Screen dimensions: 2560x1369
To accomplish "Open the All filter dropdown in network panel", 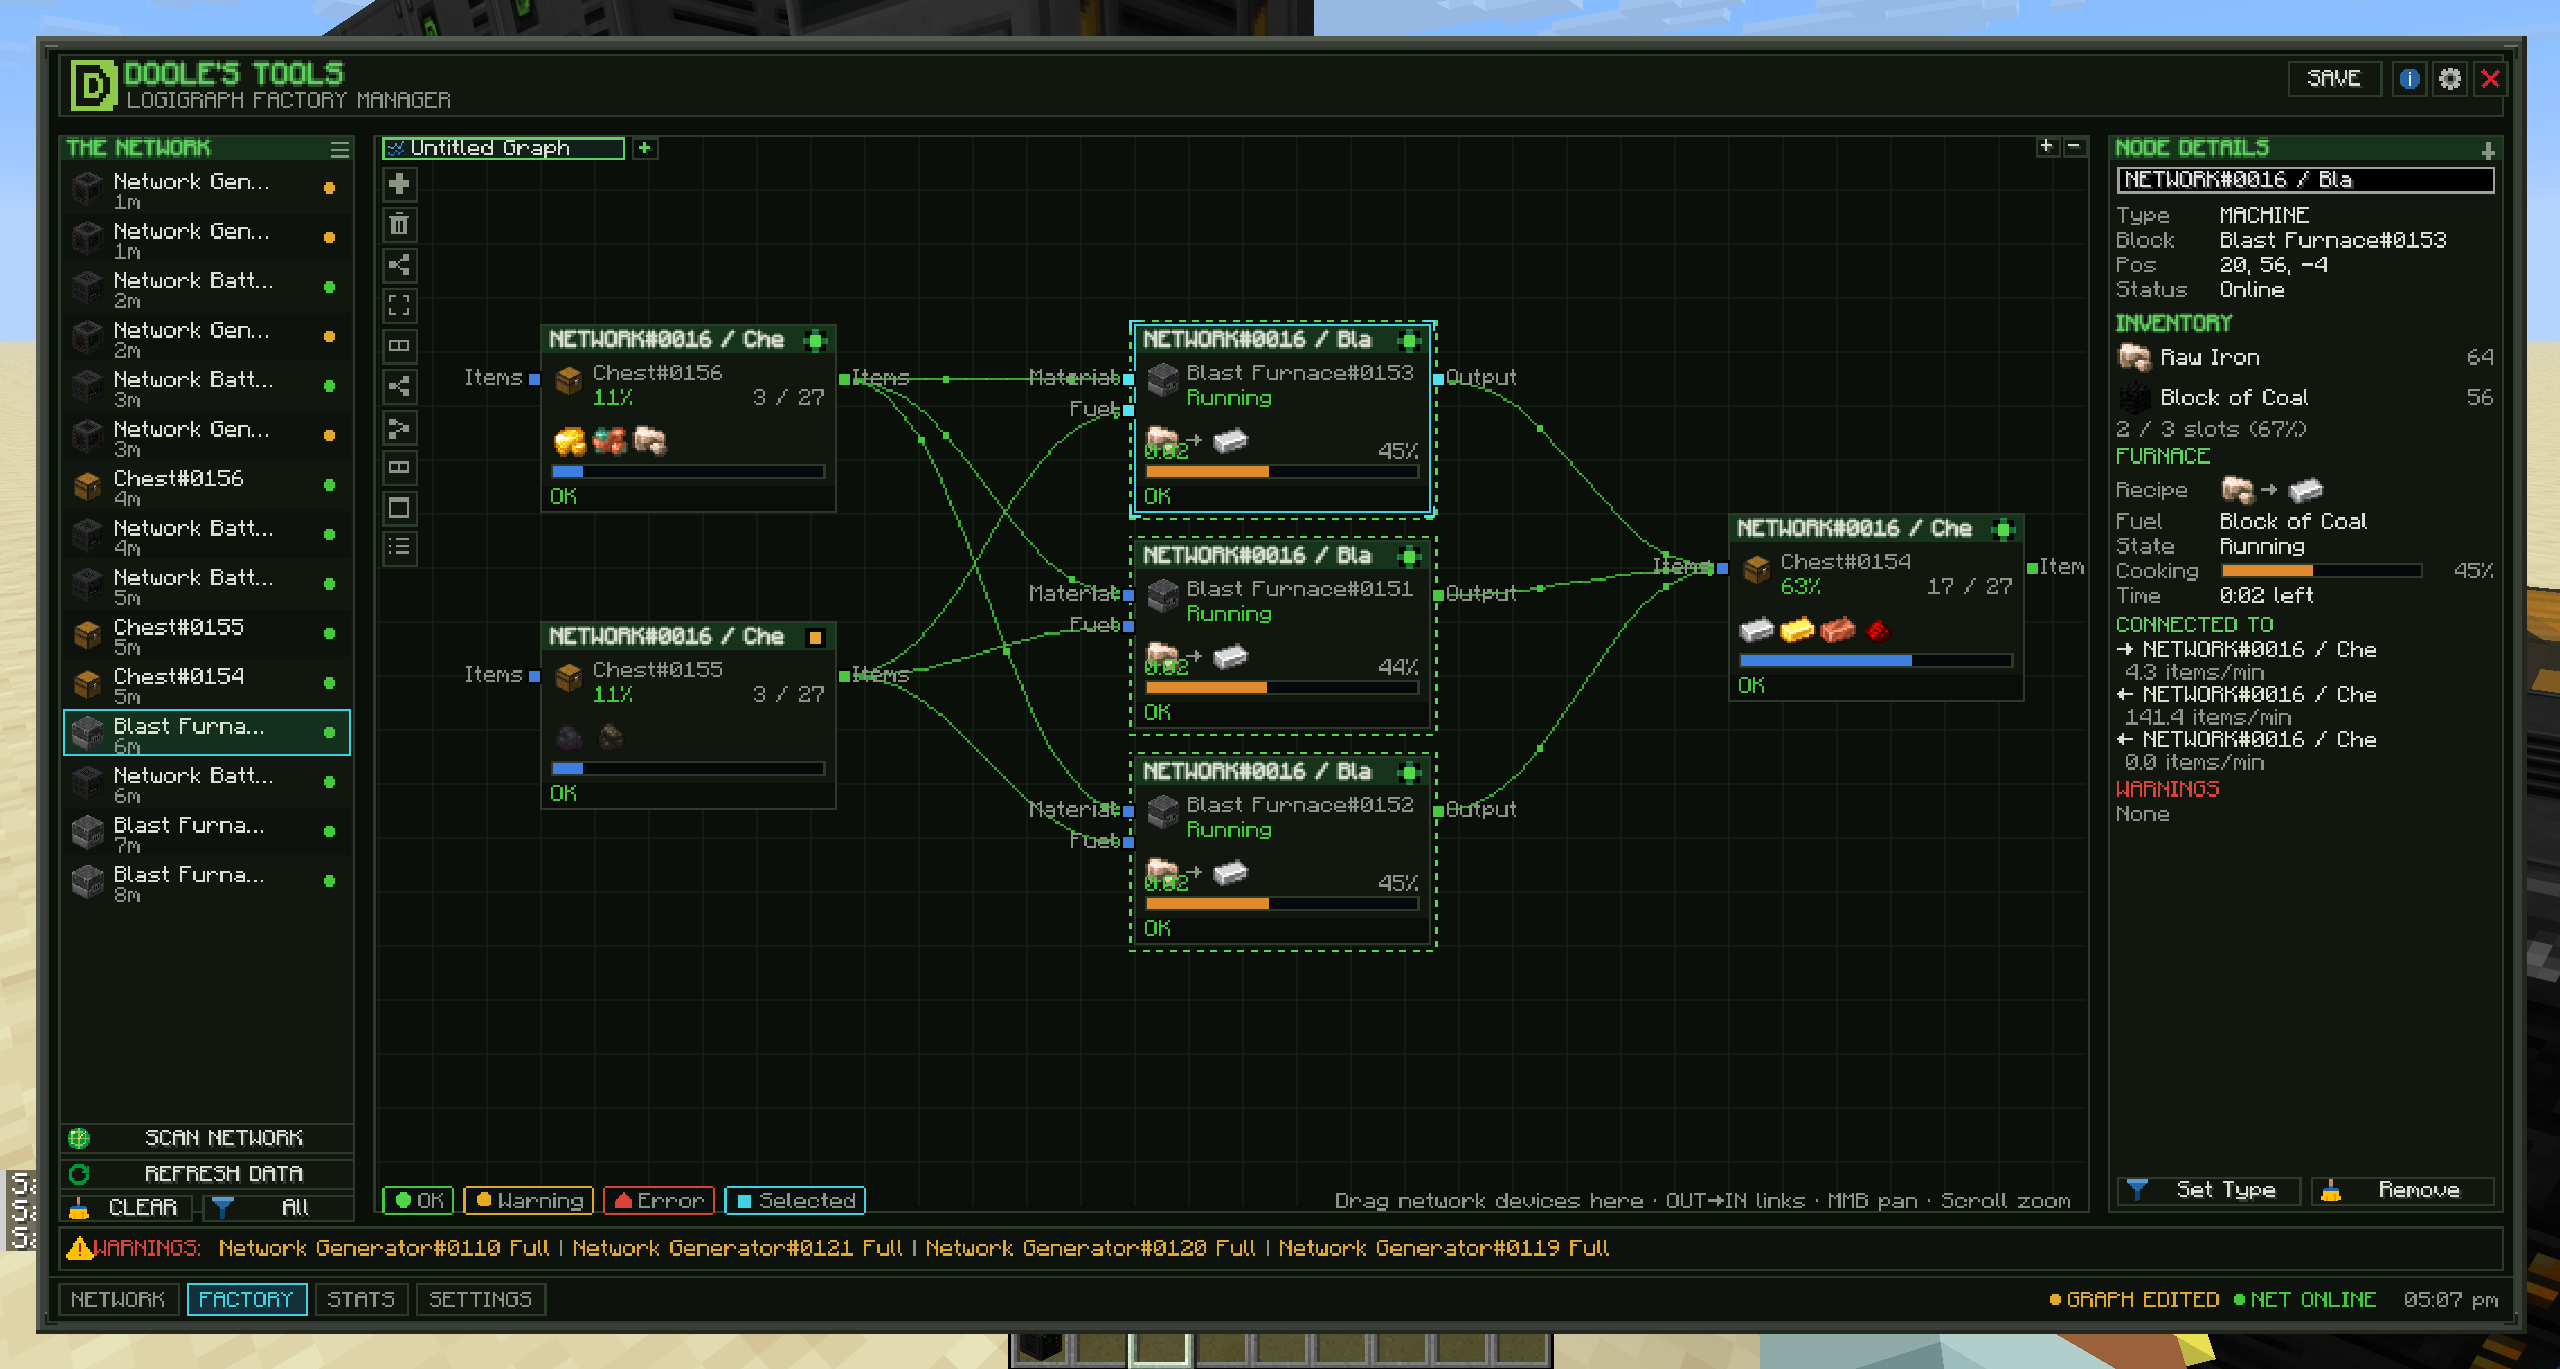I will point(279,1208).
